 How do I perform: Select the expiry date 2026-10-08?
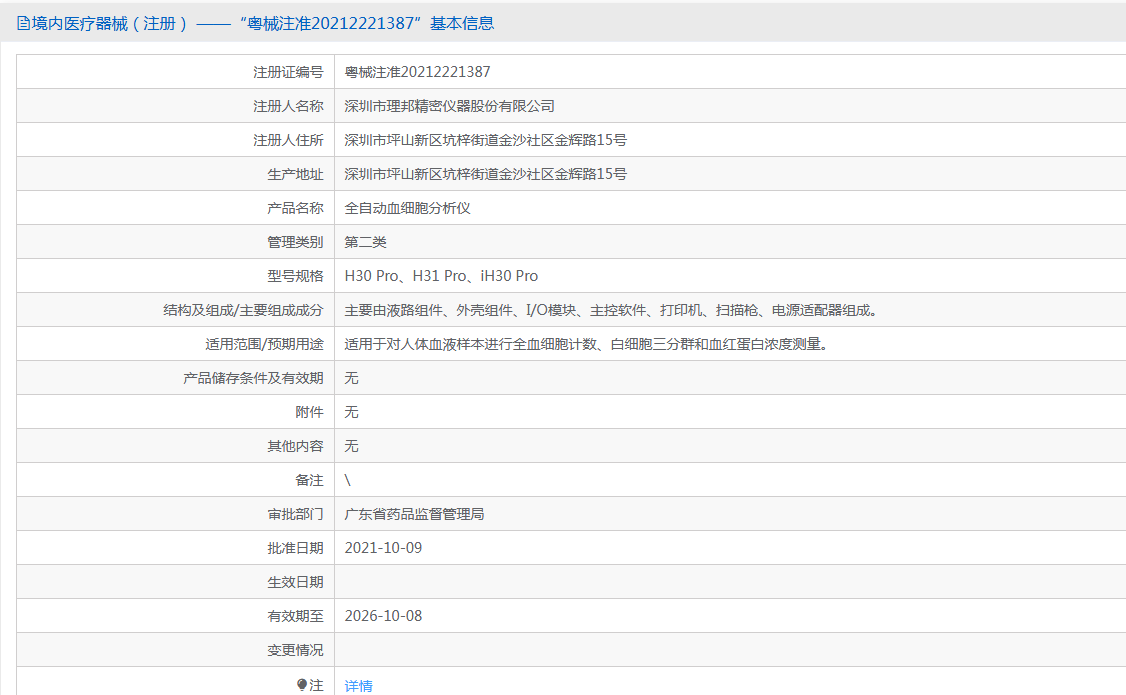(383, 616)
